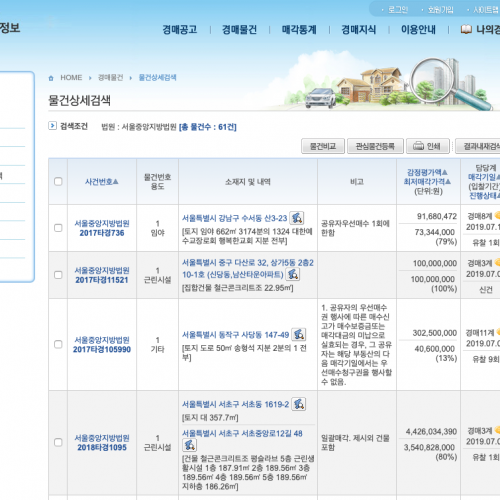Toggle the select-all checkbox in table header

[58, 181]
